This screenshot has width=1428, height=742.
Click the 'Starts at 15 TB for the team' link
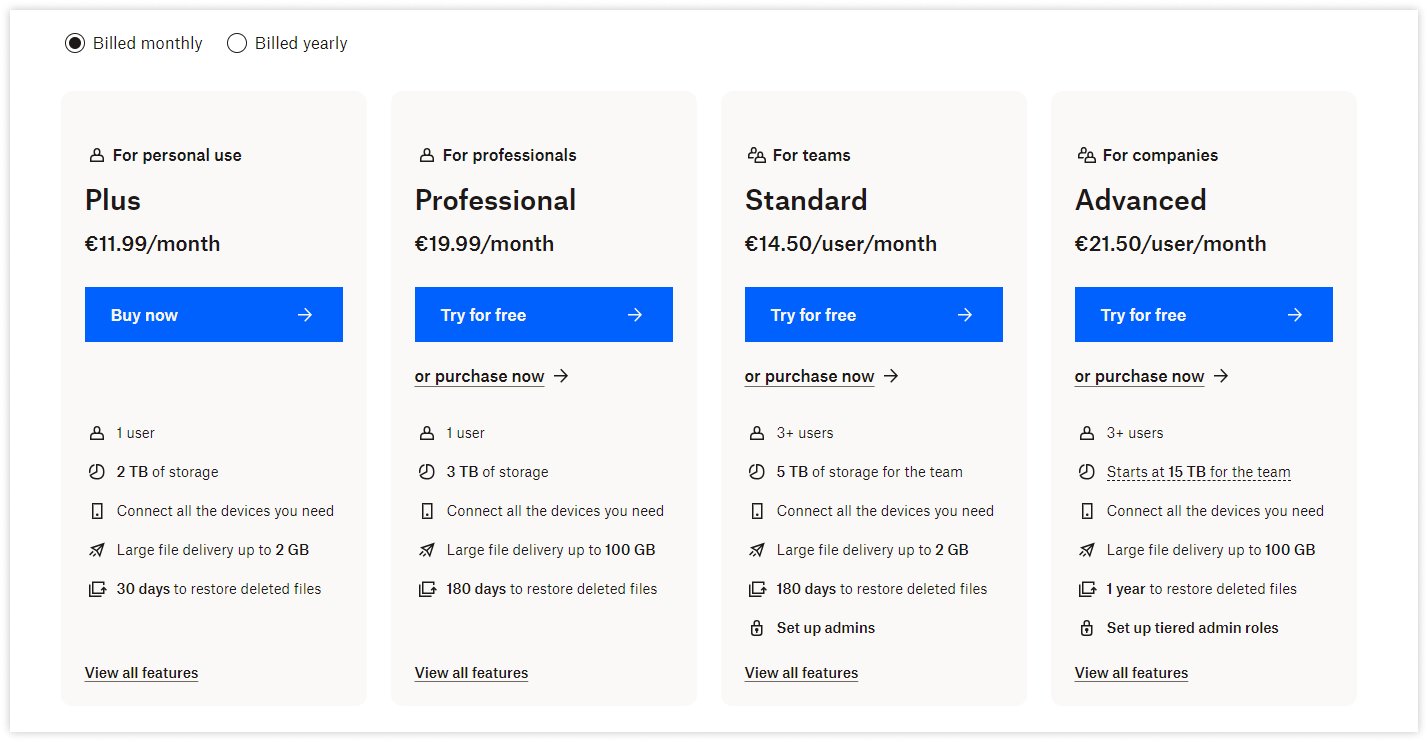click(x=1199, y=471)
